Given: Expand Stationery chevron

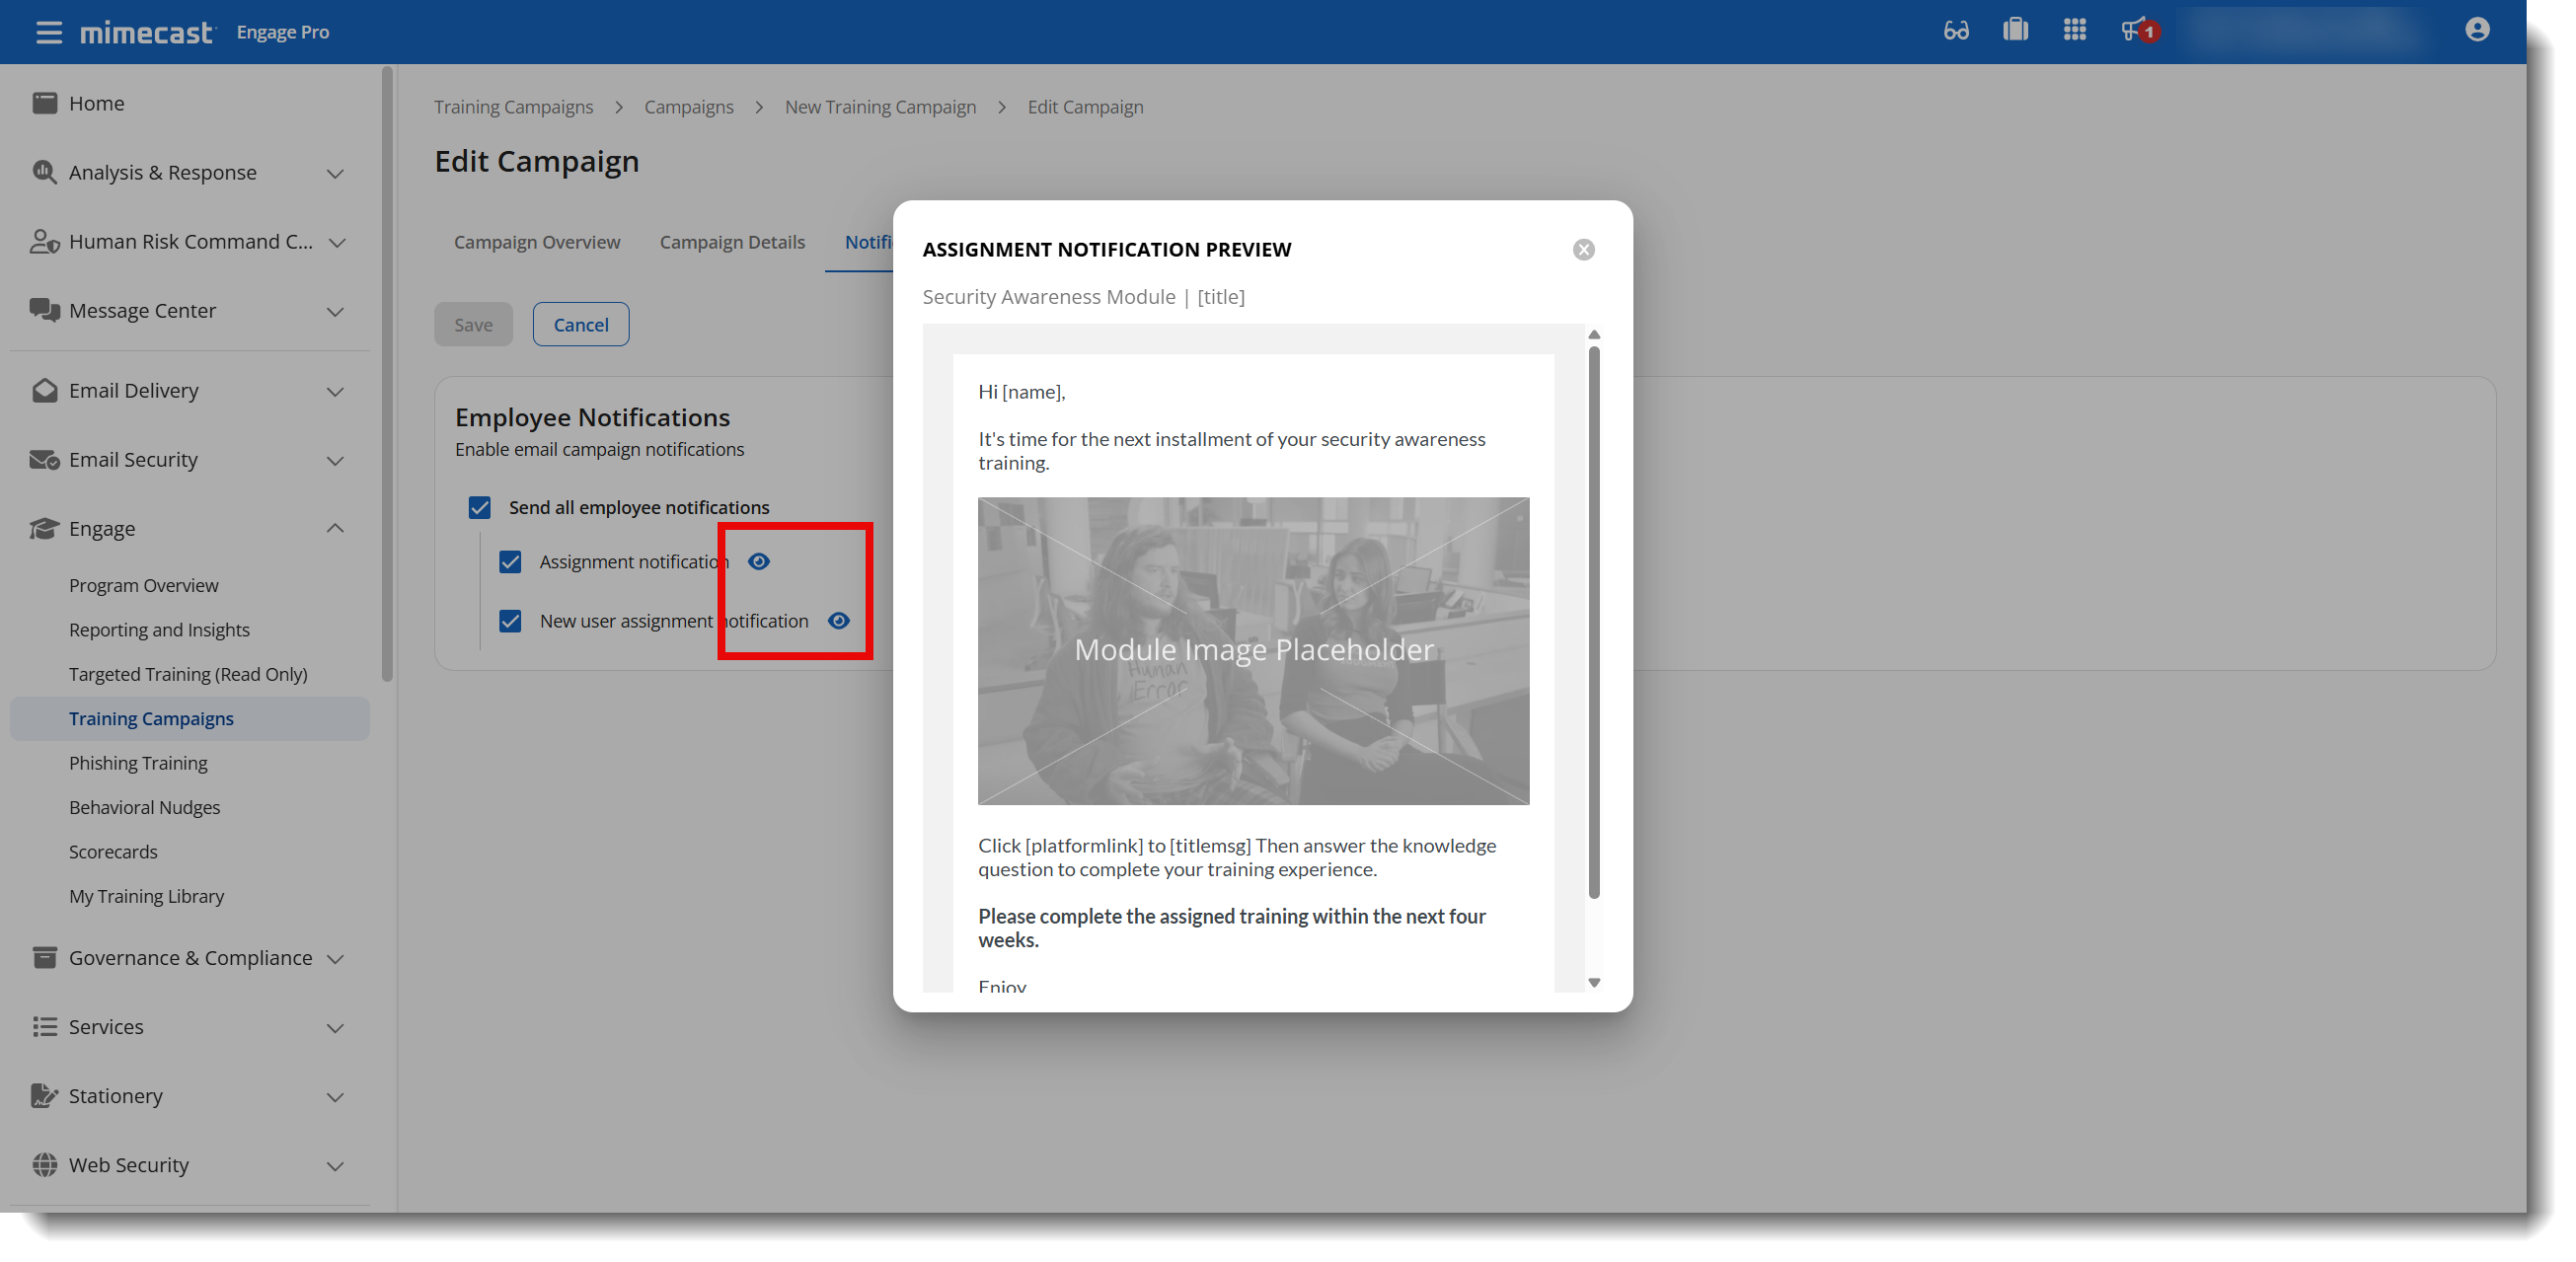Looking at the screenshot, I should [335, 1096].
